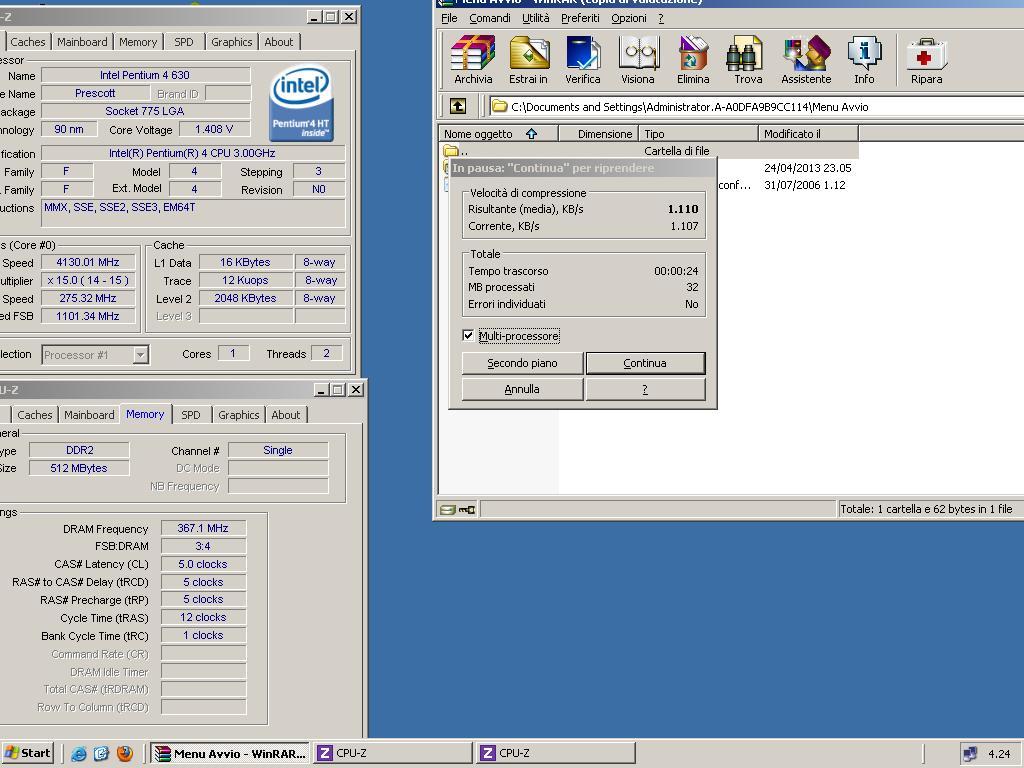
Task: Click the Intel Pentium 4 630 name field
Action: point(145,75)
